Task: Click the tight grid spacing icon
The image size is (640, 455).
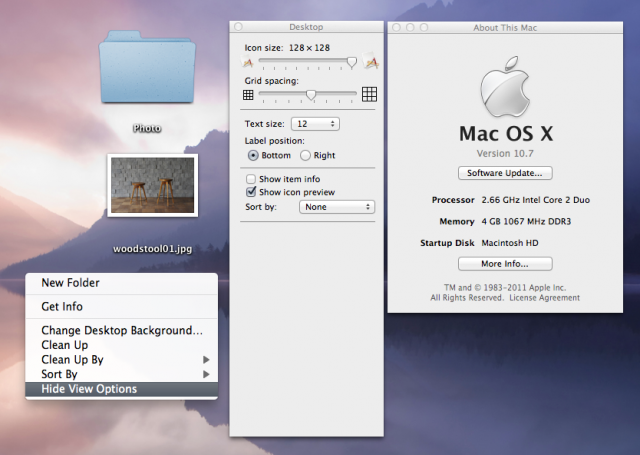Action: click(248, 95)
